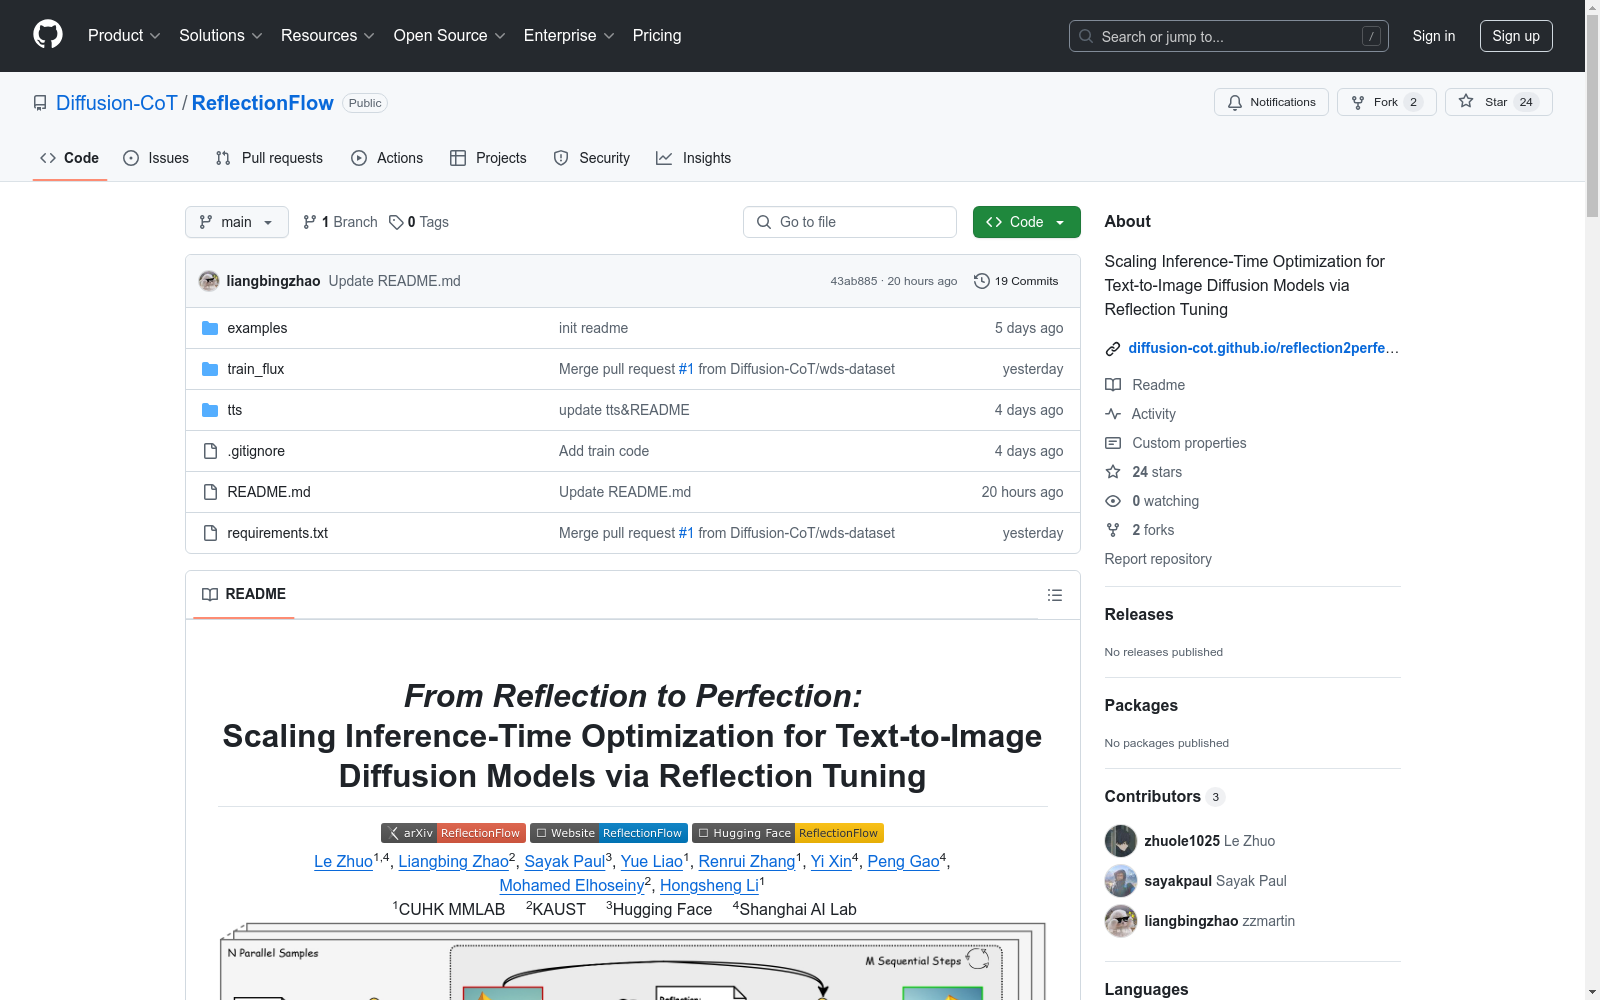Image resolution: width=1600 pixels, height=1000 pixels.
Task: Expand the Enterprise menu
Action: (x=569, y=36)
